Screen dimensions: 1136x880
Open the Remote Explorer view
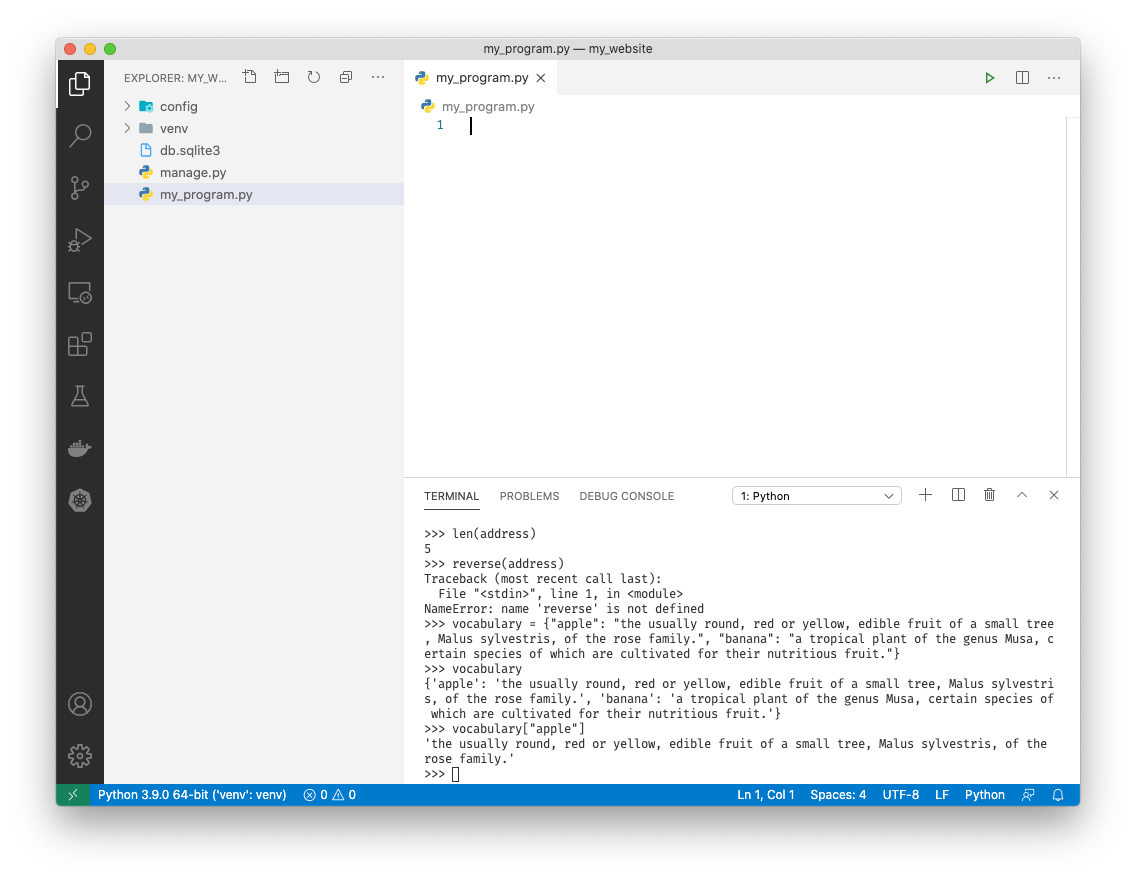80,292
